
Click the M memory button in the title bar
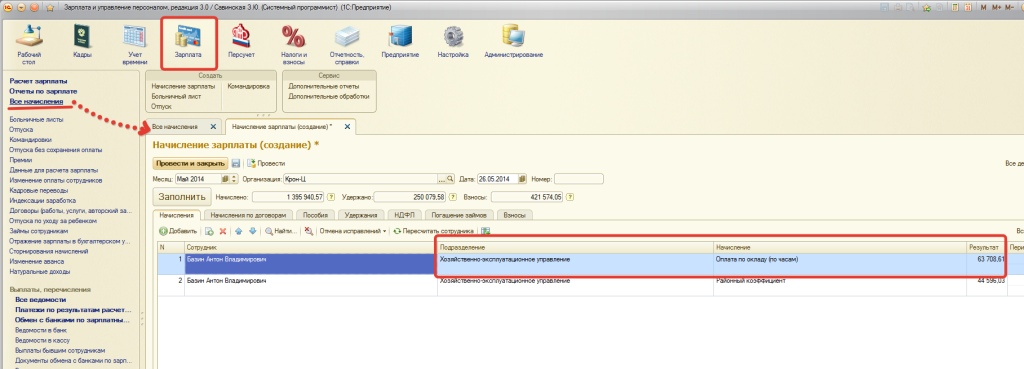[984, 7]
